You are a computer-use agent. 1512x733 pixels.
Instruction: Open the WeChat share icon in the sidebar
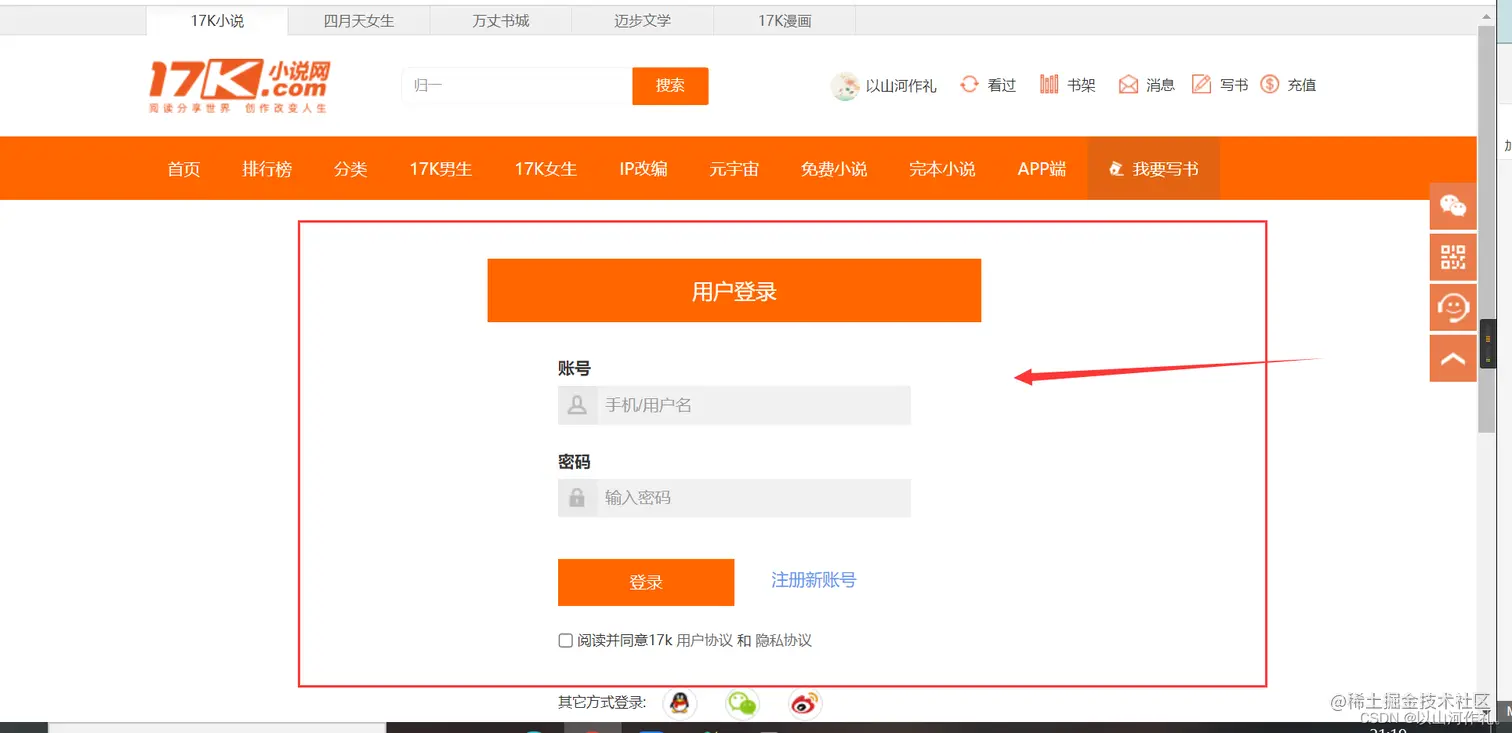pos(1452,206)
